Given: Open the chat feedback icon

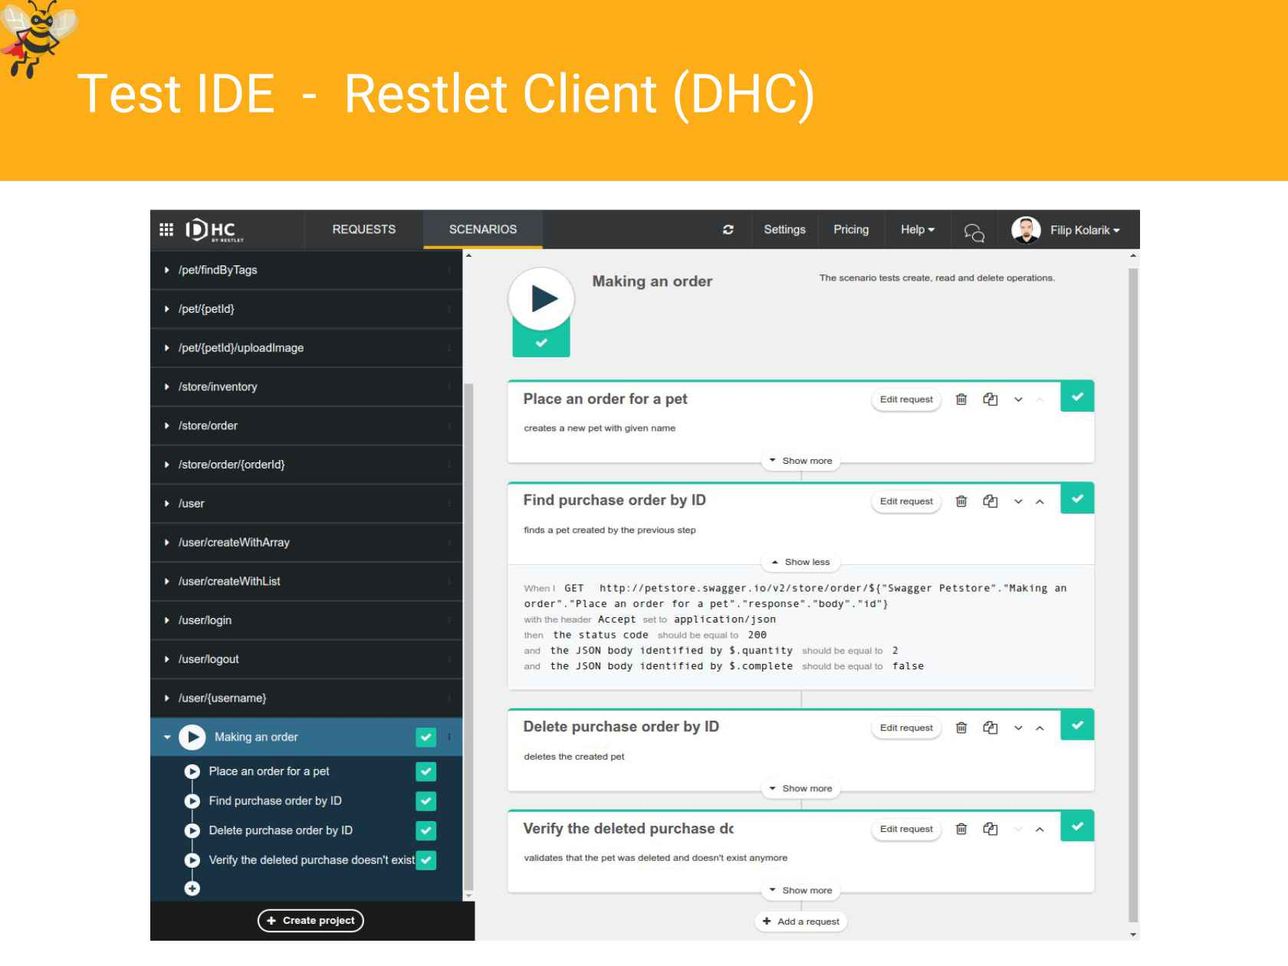Looking at the screenshot, I should (974, 232).
